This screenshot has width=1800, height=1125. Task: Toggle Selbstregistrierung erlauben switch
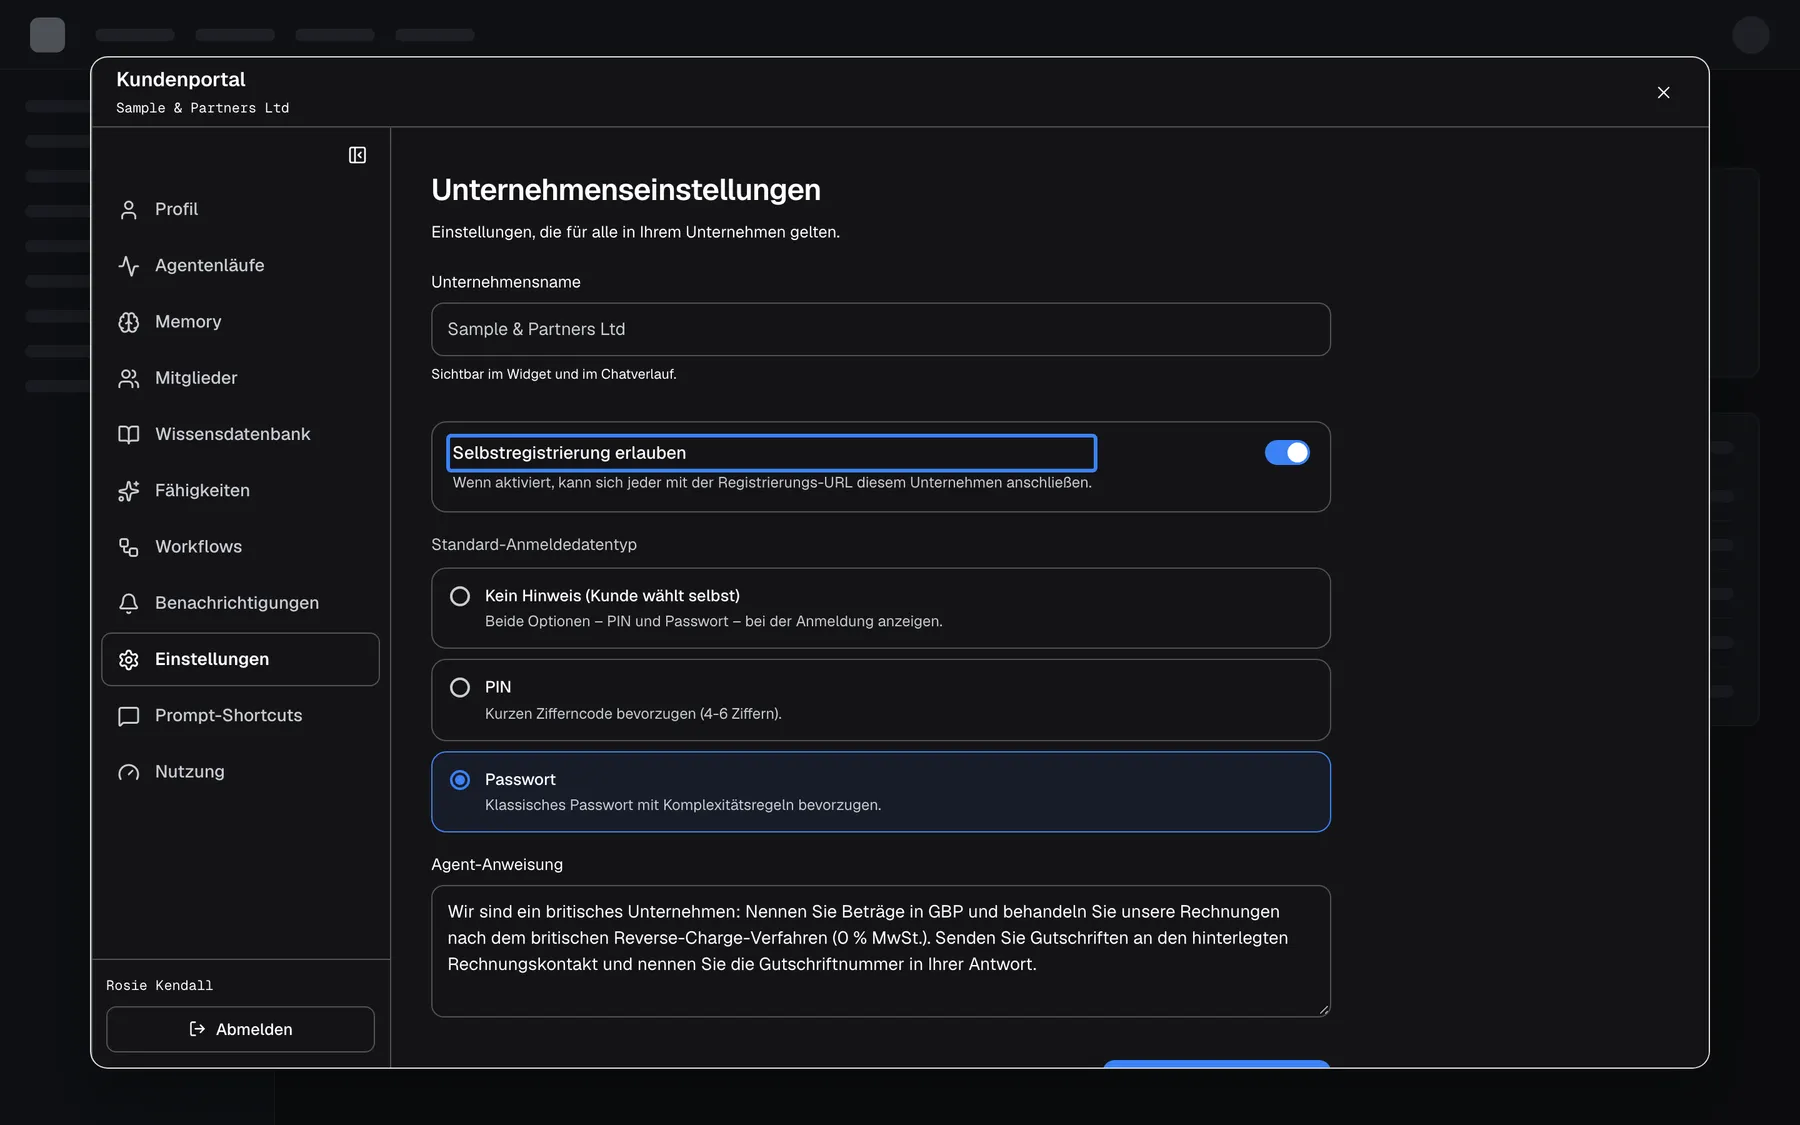(1287, 453)
